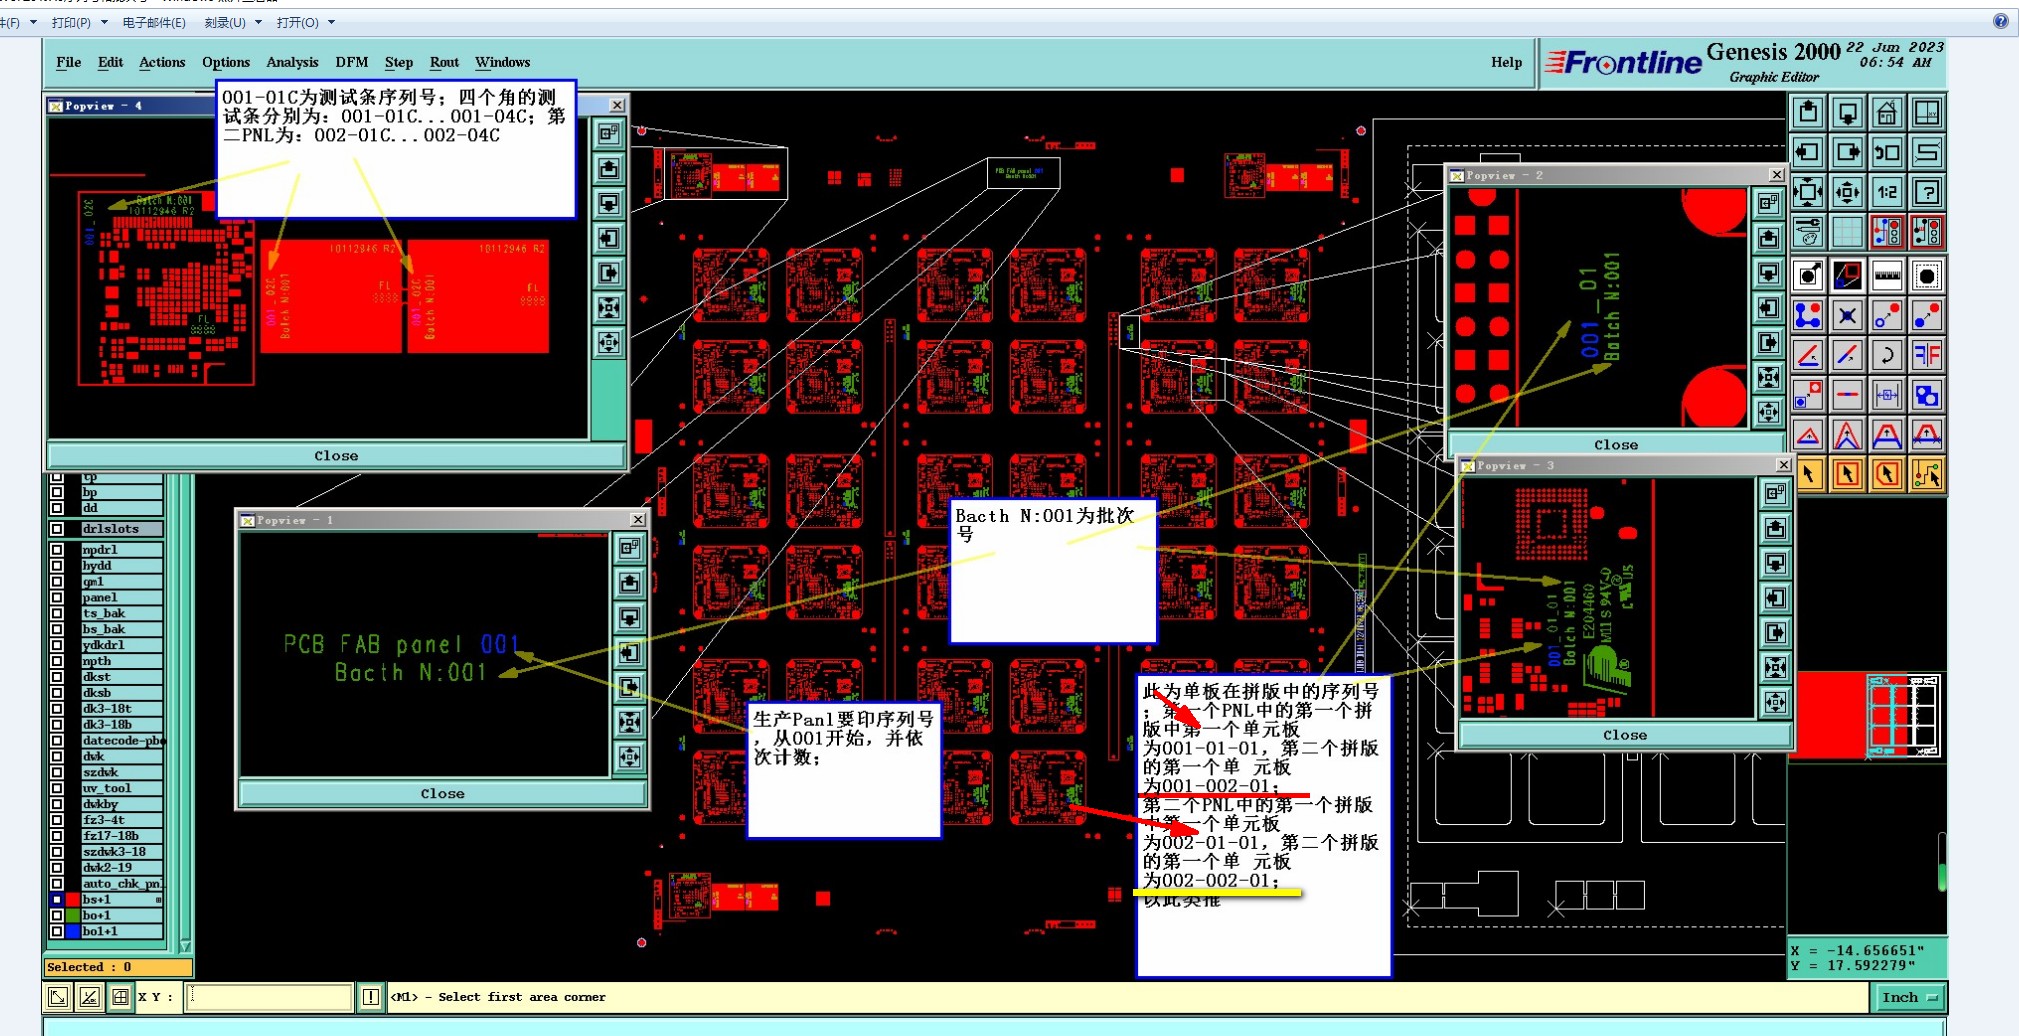Click the green color swatch for bo+1

click(x=72, y=915)
